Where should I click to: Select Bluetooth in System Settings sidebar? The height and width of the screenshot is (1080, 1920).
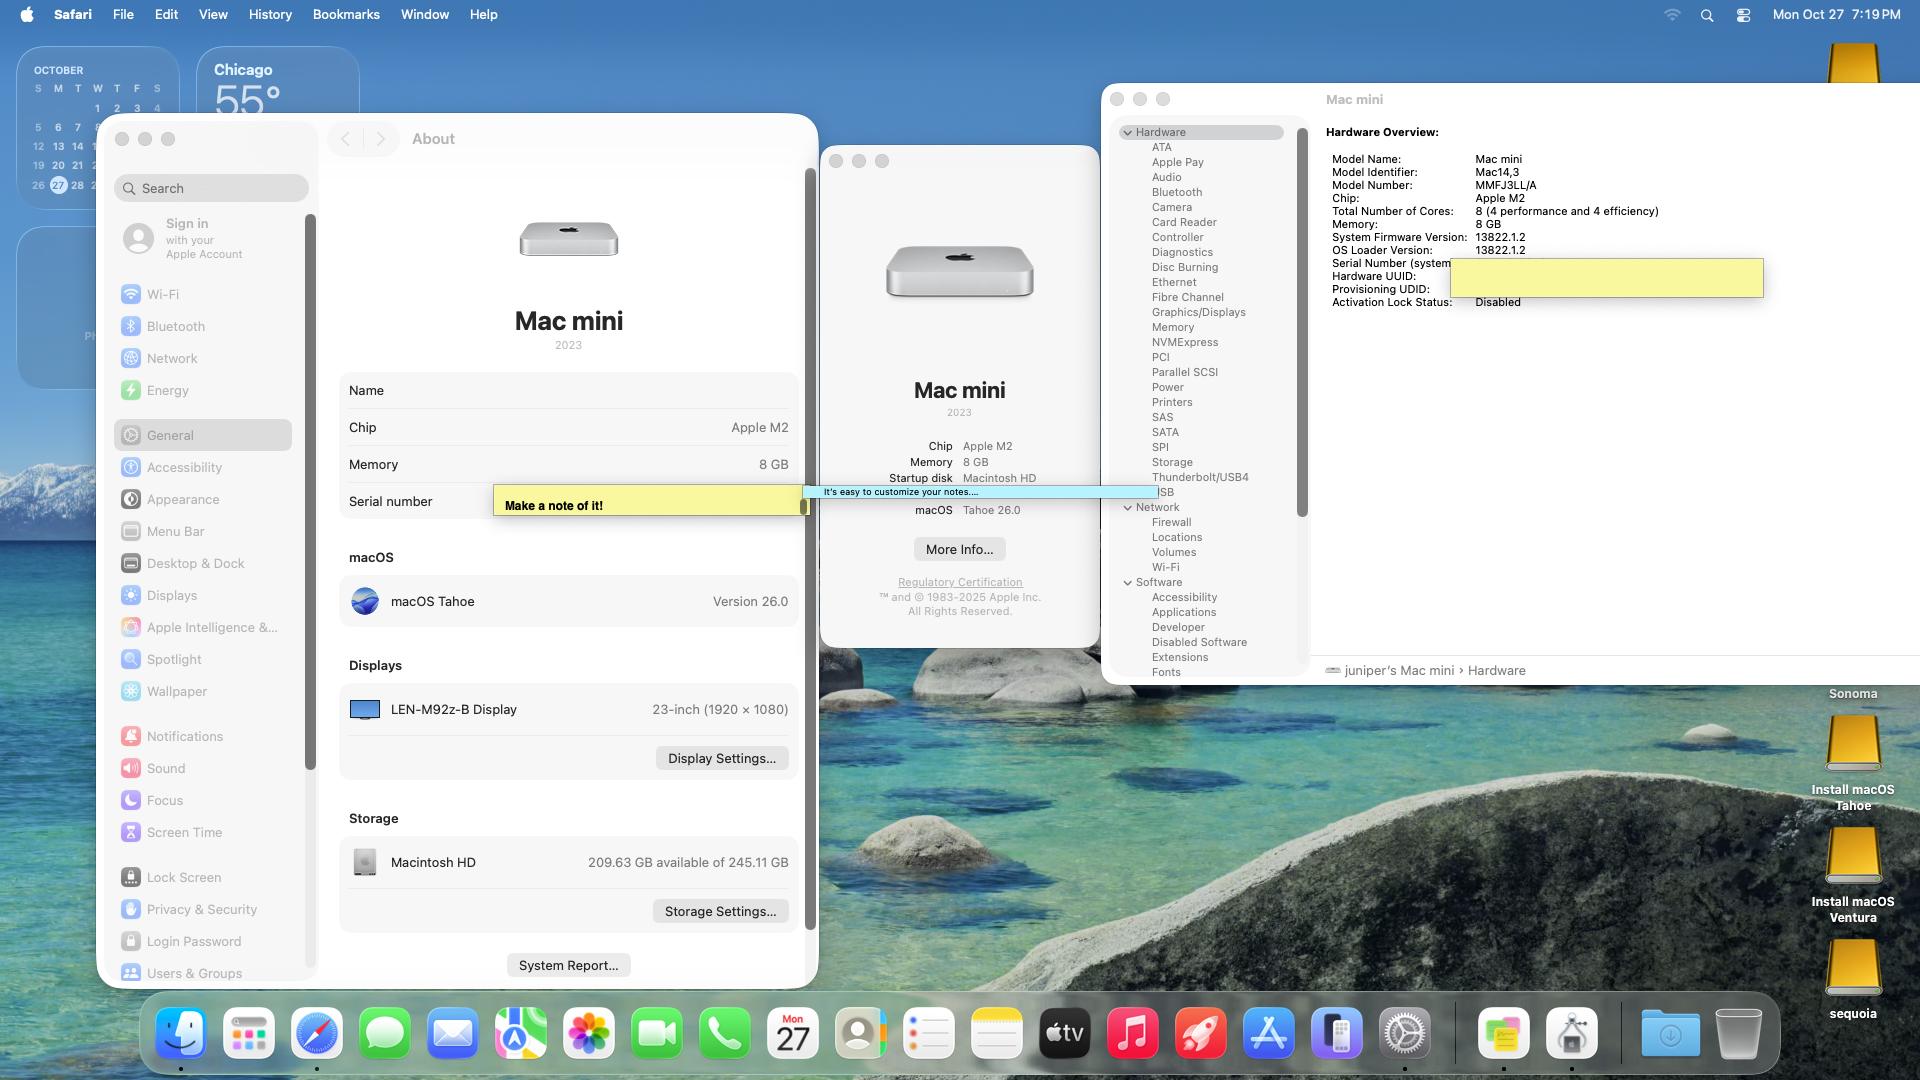click(x=175, y=326)
